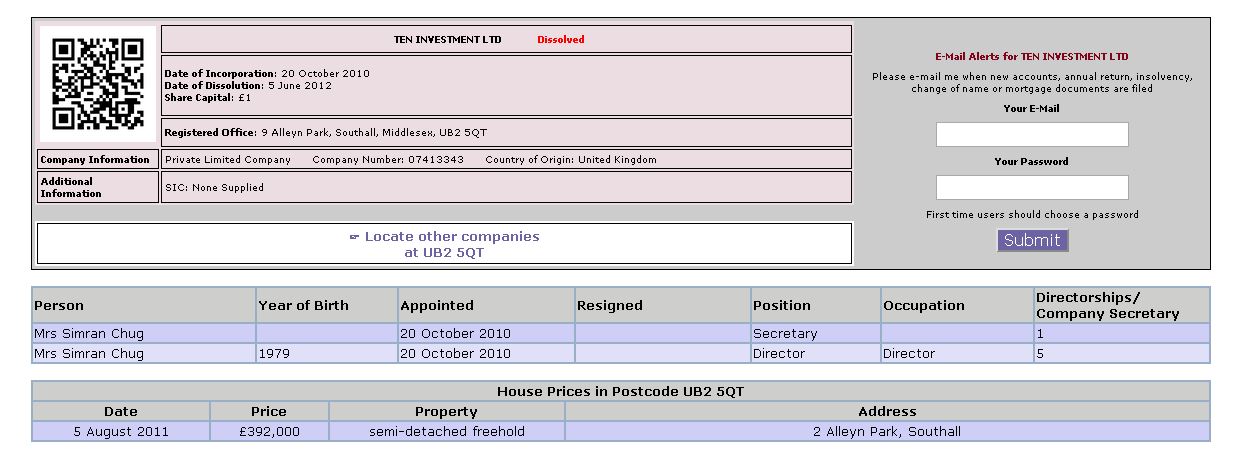Click the House Prices in Postcode heading
The width and height of the screenshot is (1242, 454).
tap(620, 392)
